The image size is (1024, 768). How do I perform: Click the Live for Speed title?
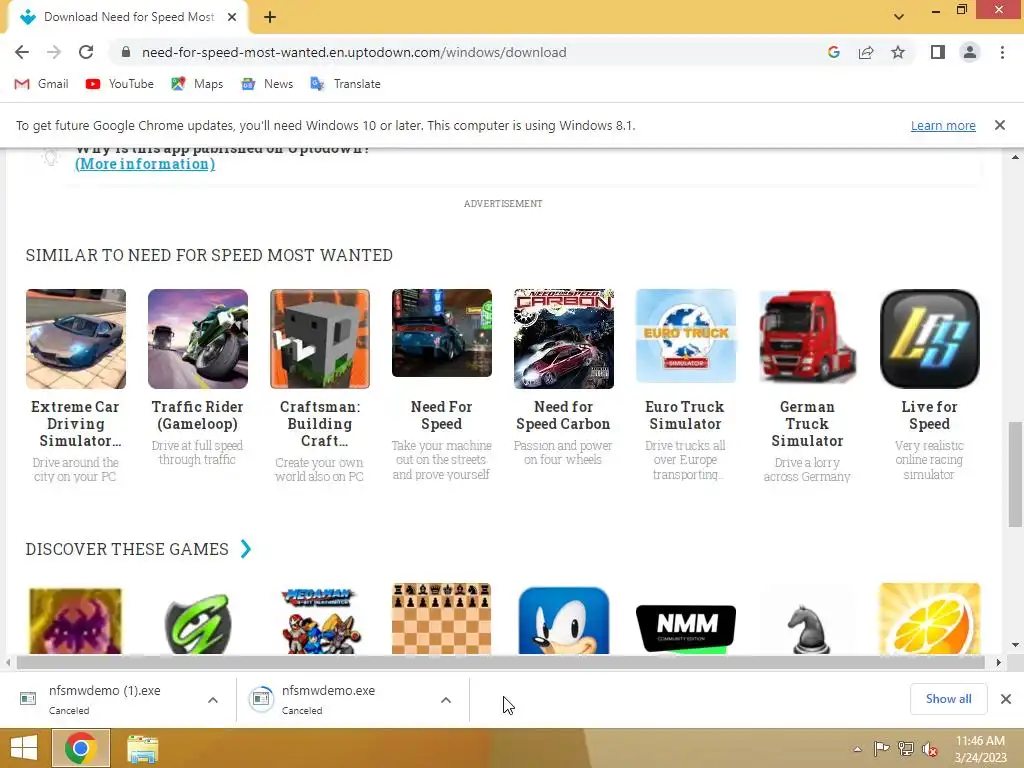tap(929, 415)
